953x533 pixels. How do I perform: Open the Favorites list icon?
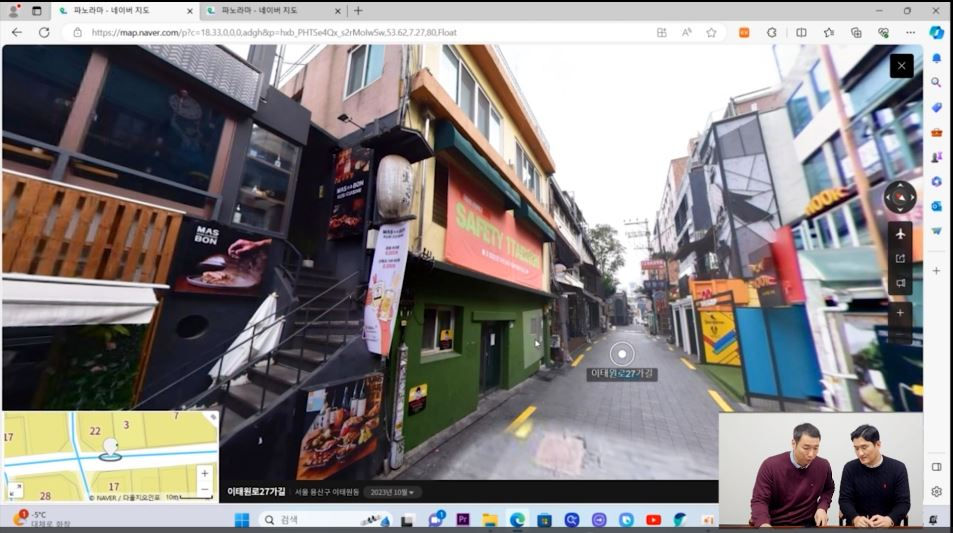(x=829, y=33)
